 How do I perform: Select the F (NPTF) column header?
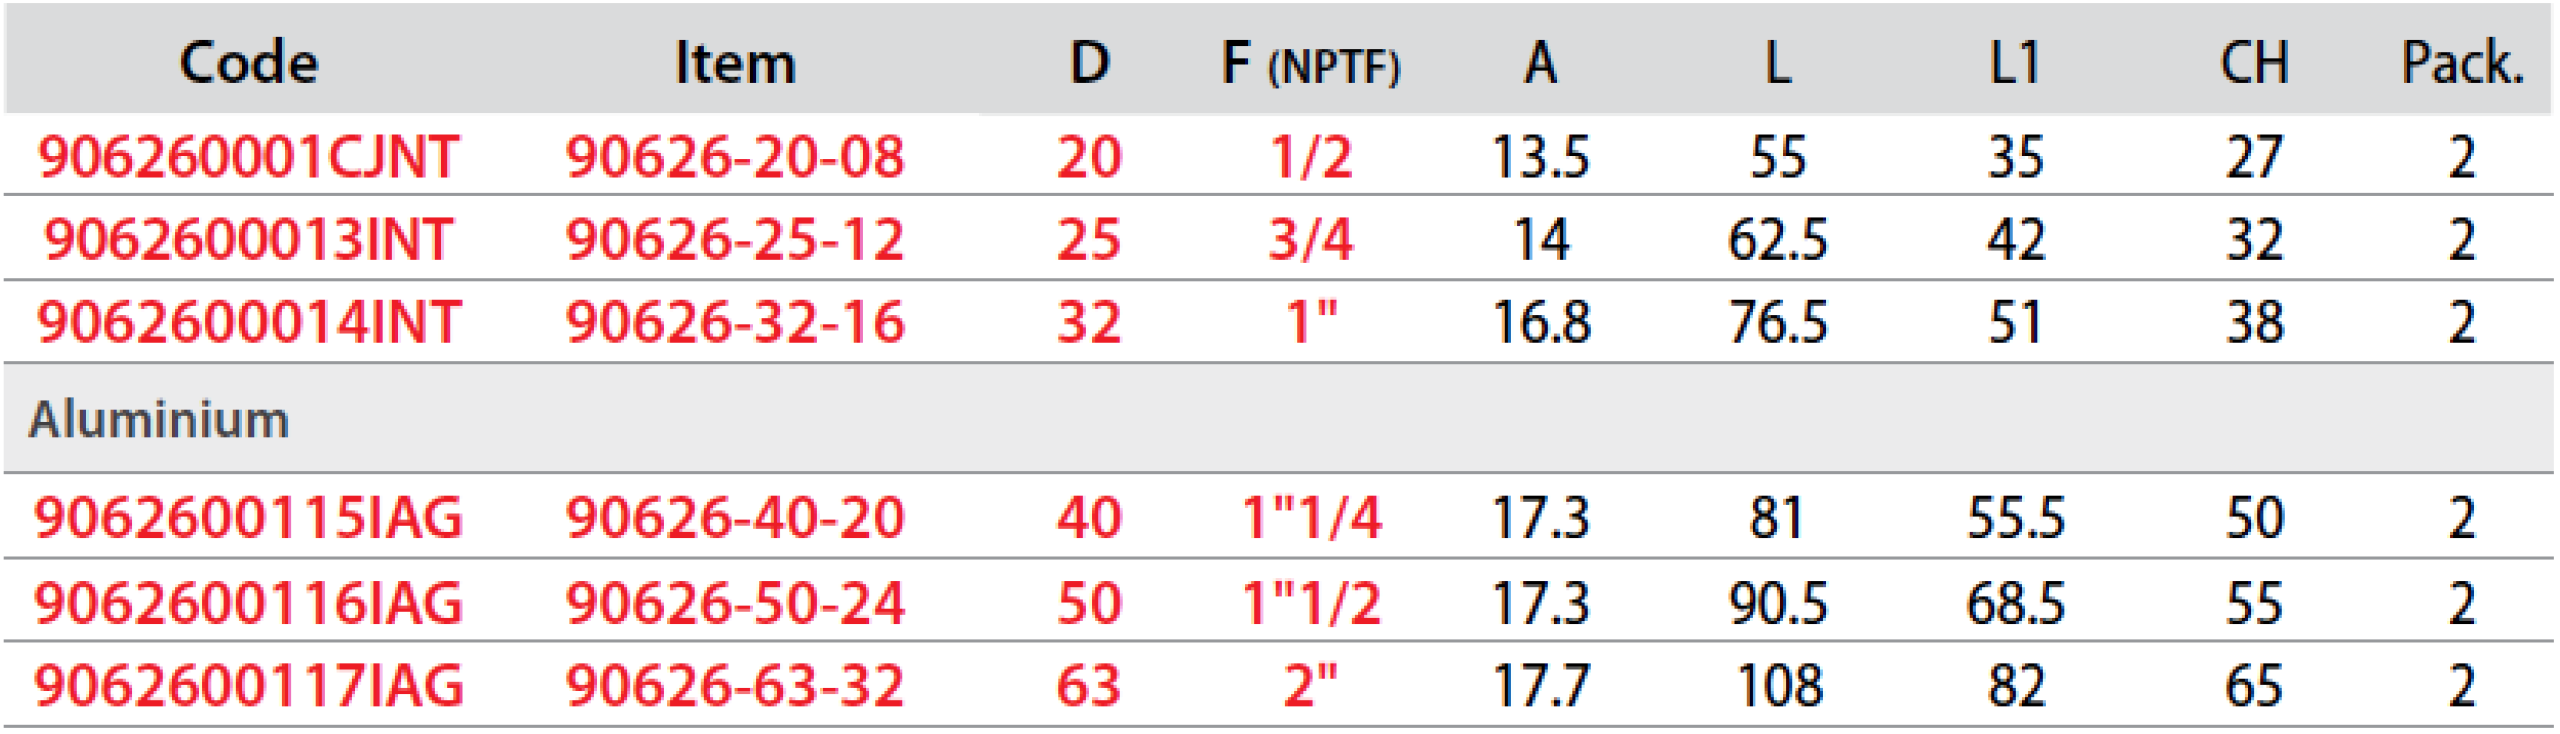pos(1310,63)
